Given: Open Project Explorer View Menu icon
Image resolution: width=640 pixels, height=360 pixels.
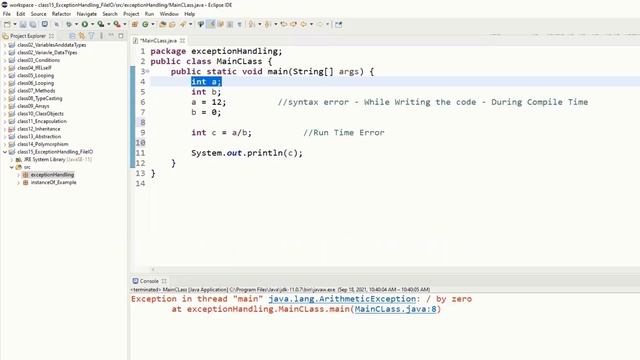Looking at the screenshot, I should 101,36.
